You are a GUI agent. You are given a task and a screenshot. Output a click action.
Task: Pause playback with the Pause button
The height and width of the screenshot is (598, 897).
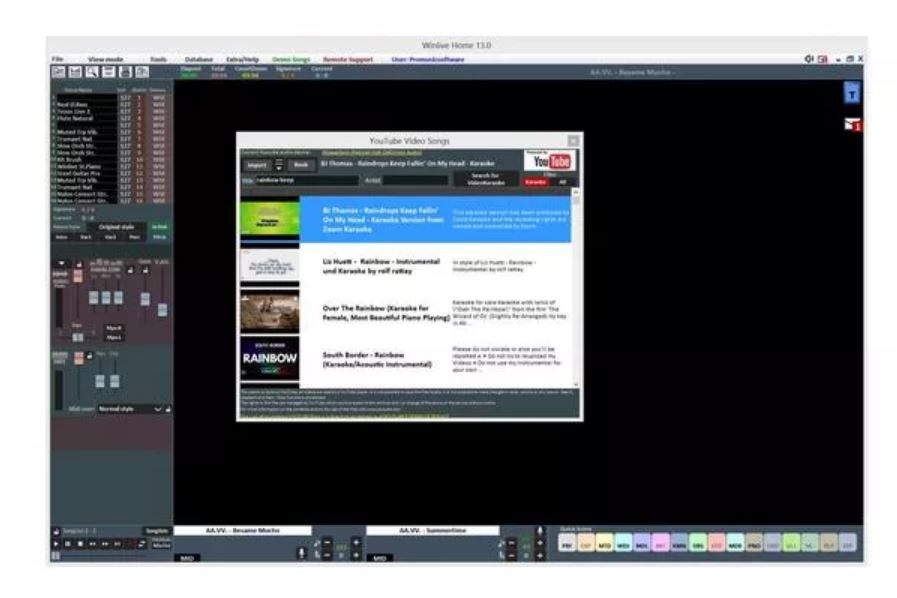point(68,544)
